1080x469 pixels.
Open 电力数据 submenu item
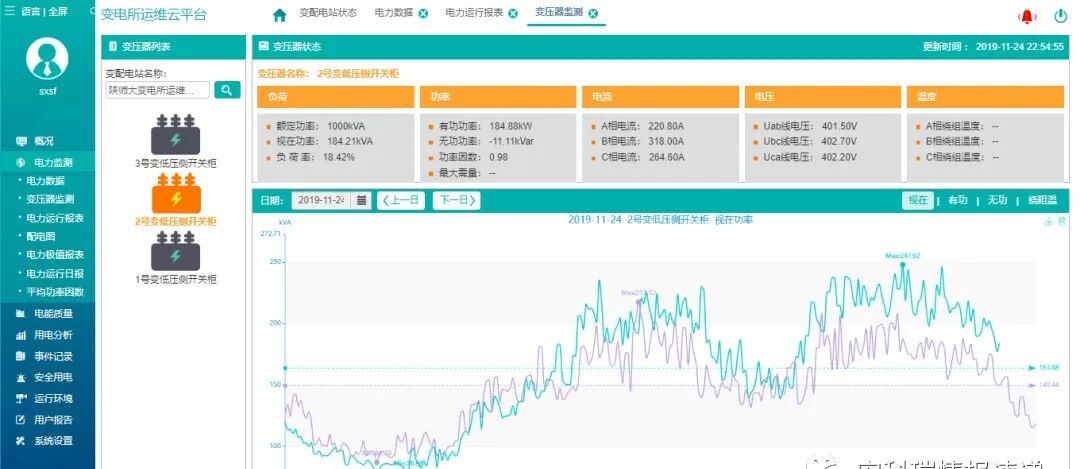[45, 180]
